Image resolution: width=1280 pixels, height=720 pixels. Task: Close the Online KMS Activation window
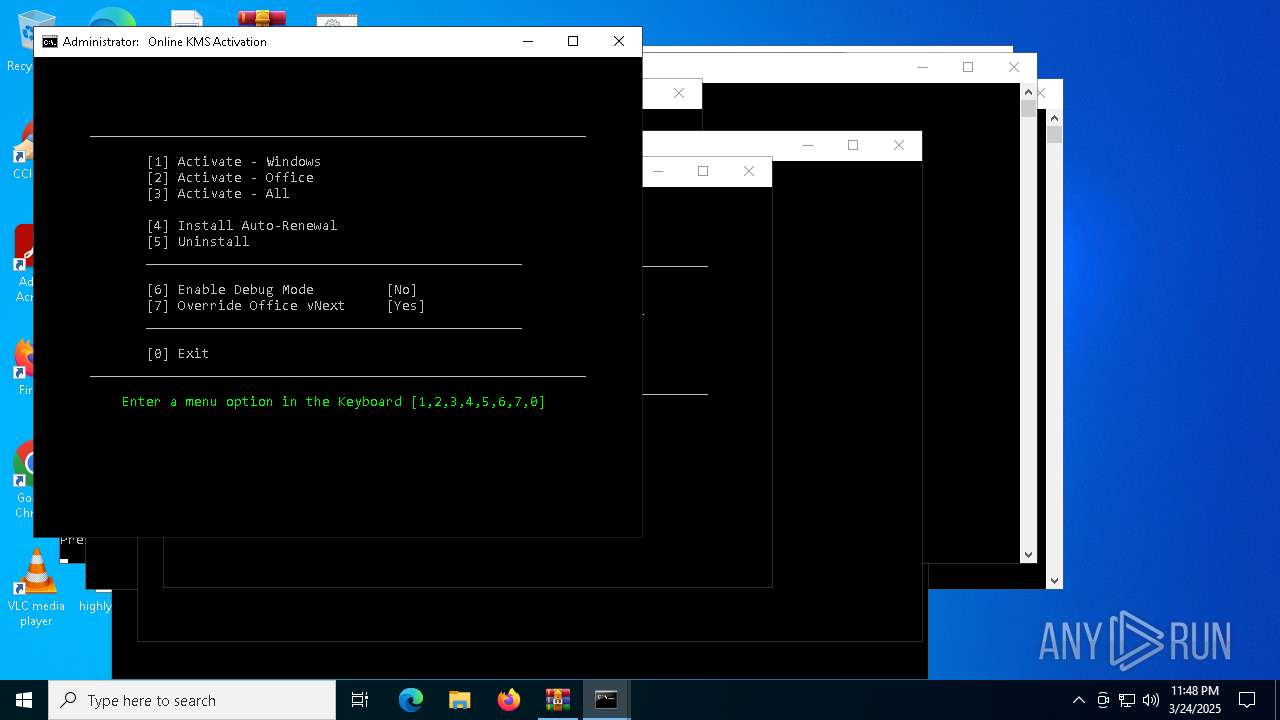pos(619,41)
